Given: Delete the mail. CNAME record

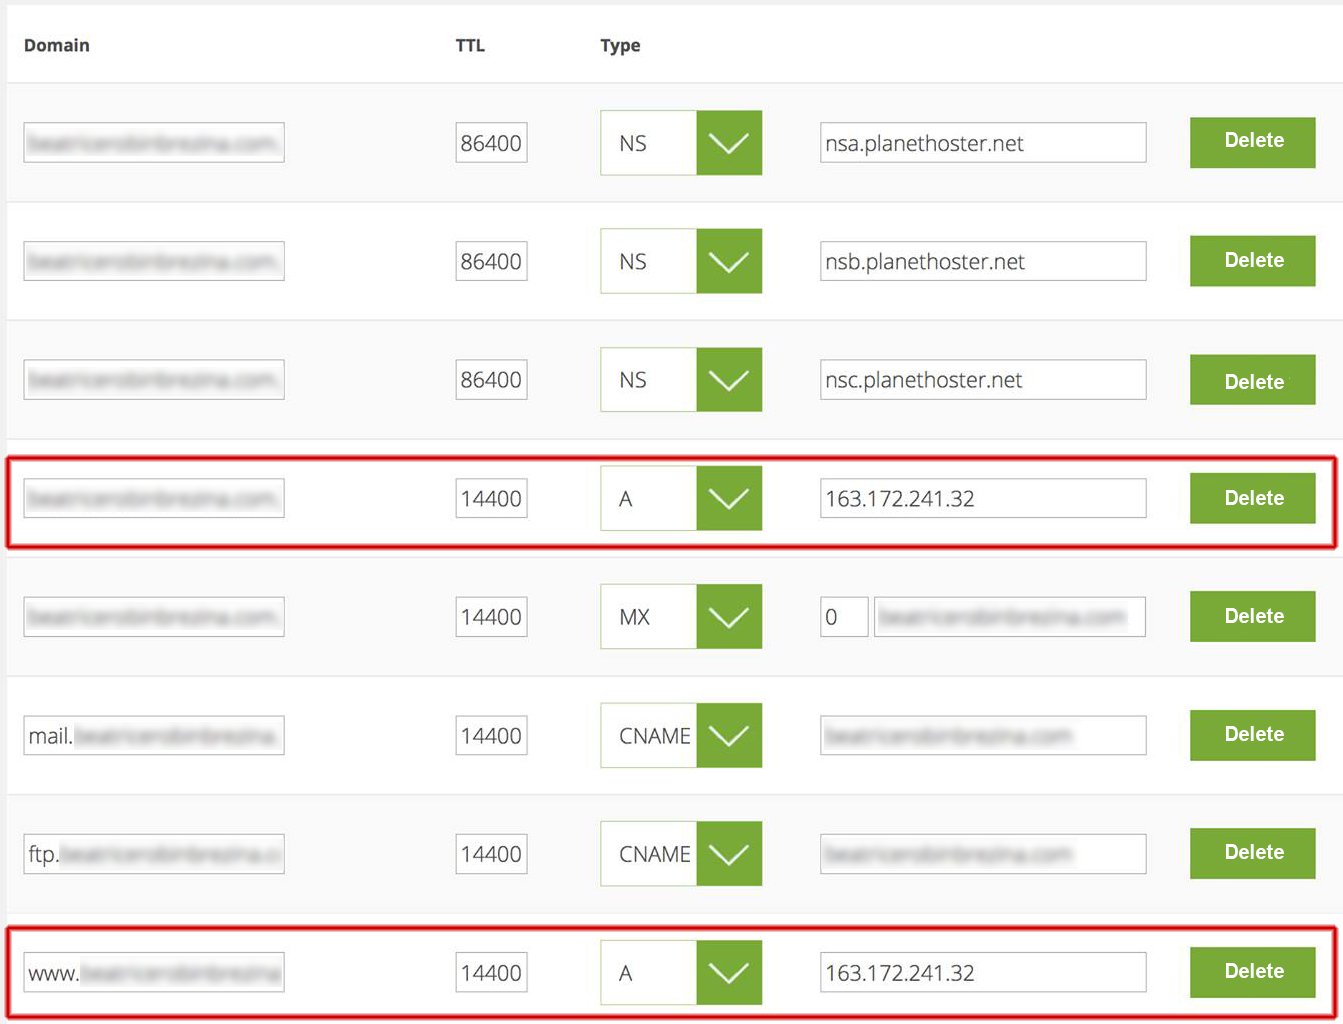Looking at the screenshot, I should [x=1252, y=735].
